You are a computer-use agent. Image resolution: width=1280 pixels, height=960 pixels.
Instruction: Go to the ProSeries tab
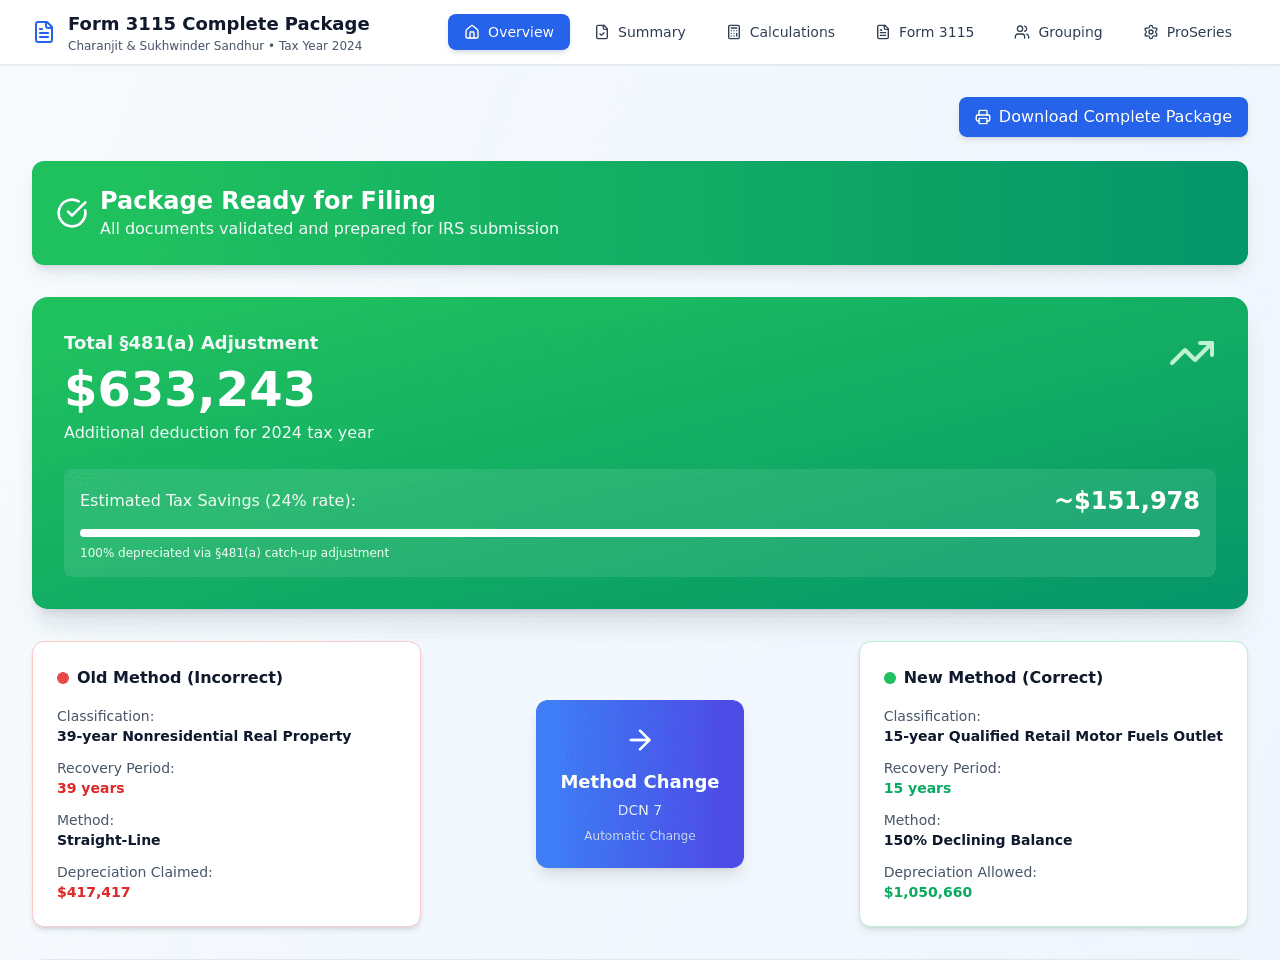1187,32
